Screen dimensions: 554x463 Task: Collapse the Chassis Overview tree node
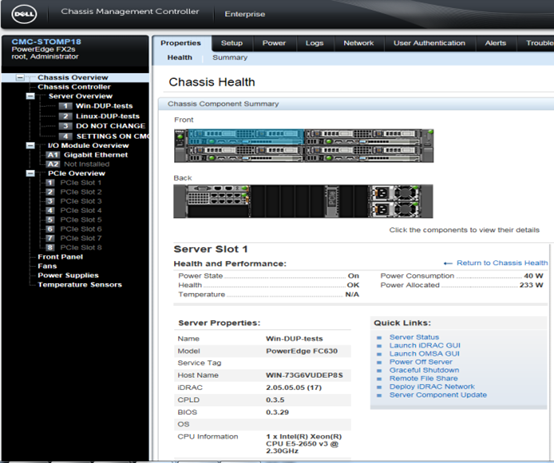(x=20, y=77)
